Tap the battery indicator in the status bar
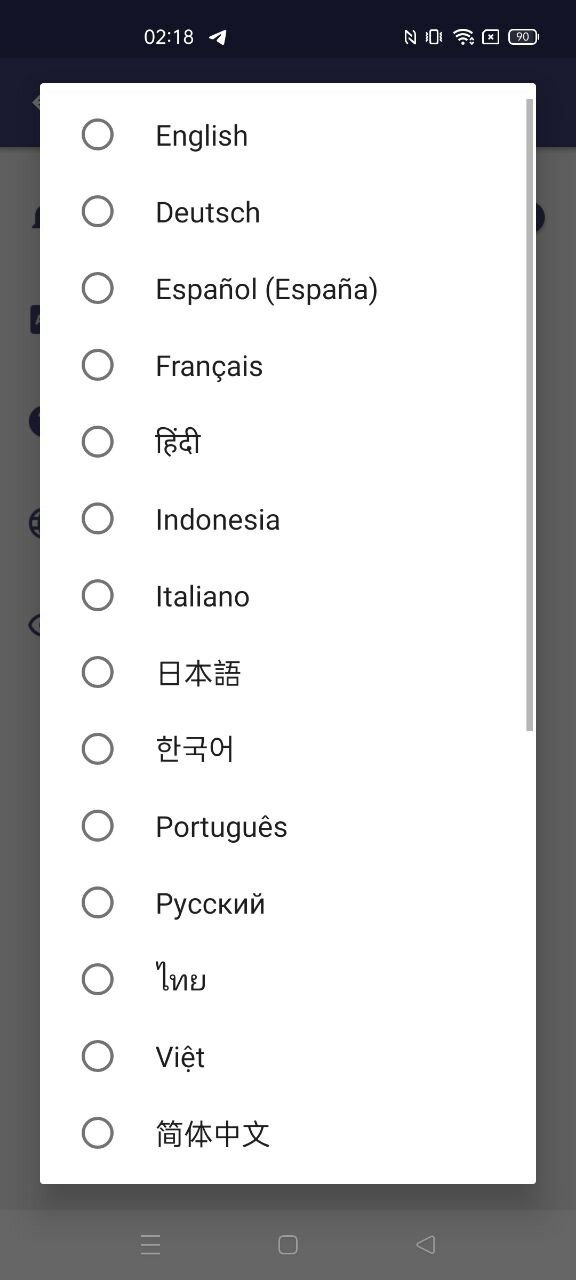Image resolution: width=576 pixels, height=1280 pixels. (x=523, y=37)
